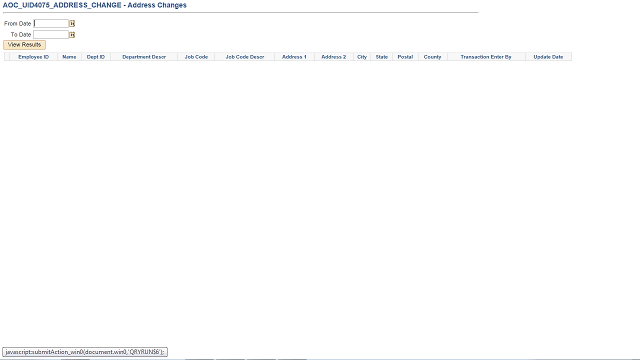Viewport: 640px width, 360px height.
Task: Sort by Address 2 column header
Action: coord(334,57)
